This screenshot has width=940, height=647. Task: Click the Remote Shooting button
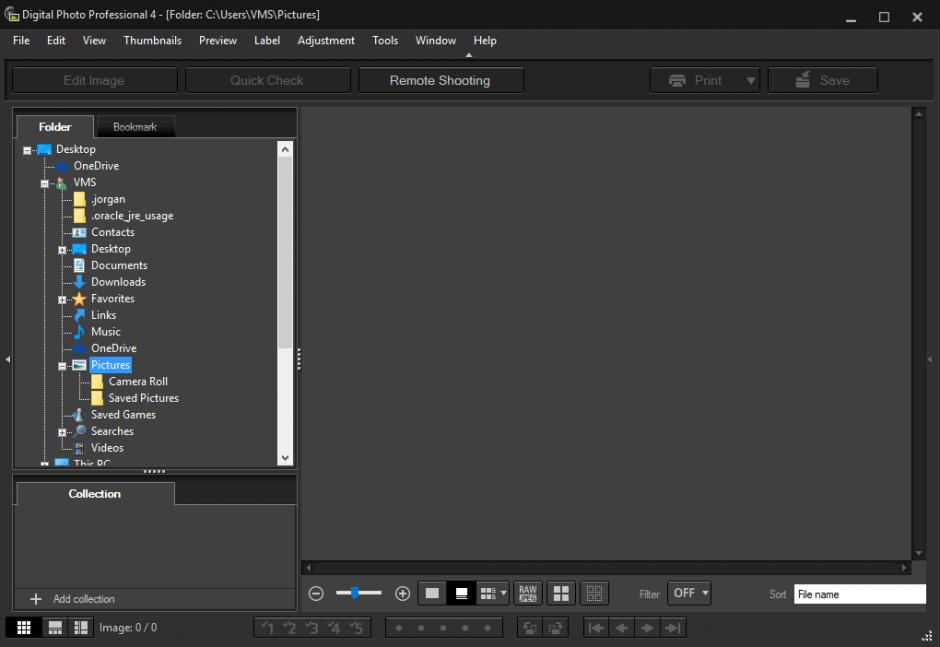coord(441,80)
